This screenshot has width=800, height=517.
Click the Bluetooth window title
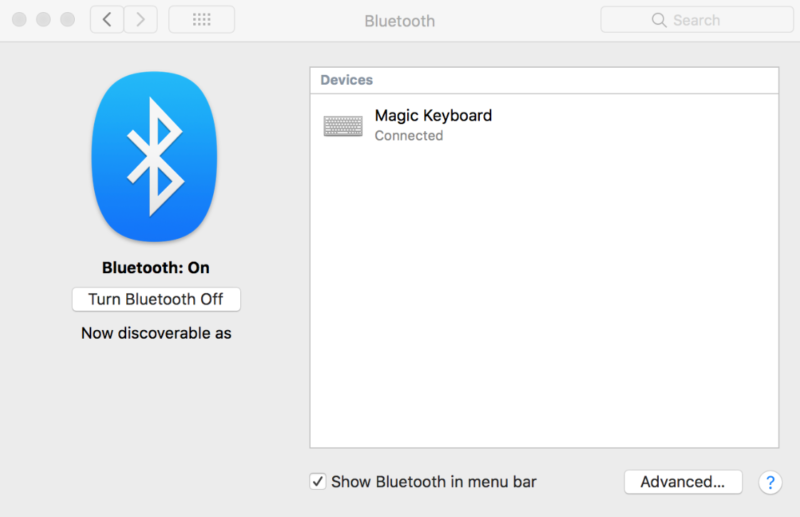pos(399,20)
